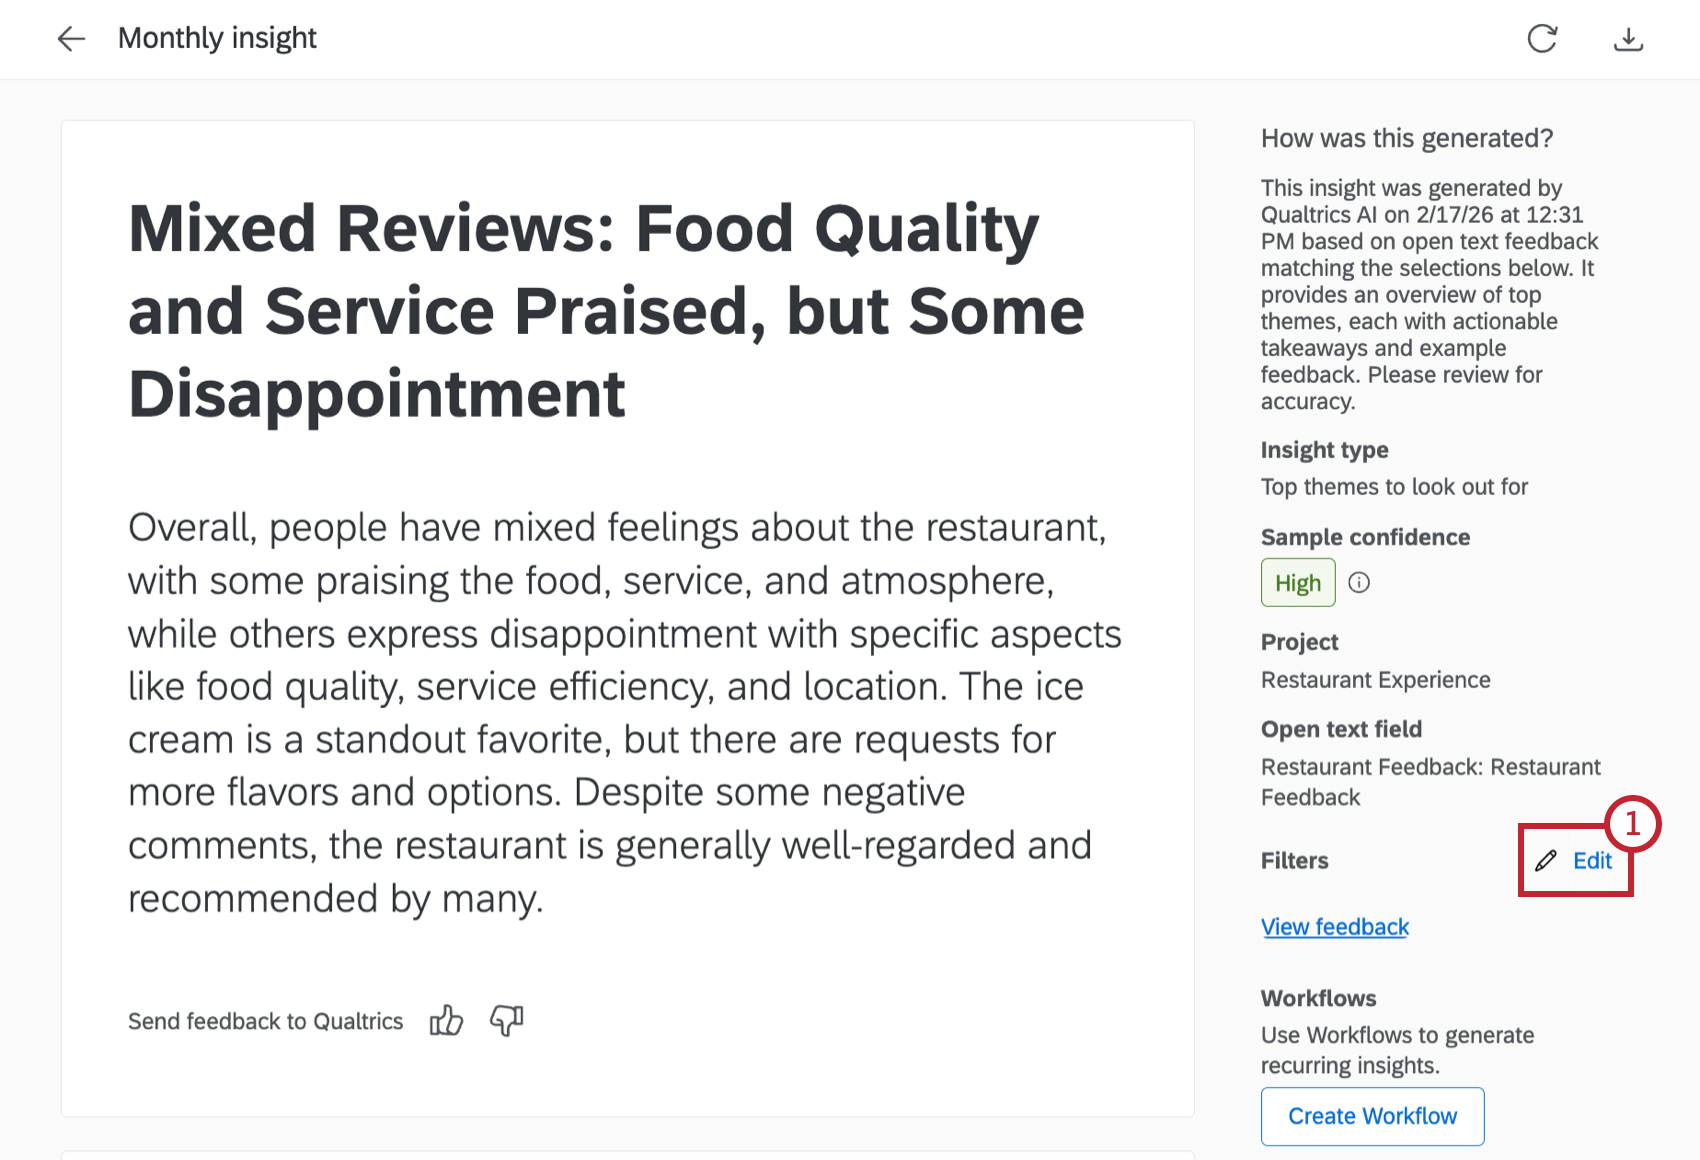This screenshot has height=1160, width=1700.
Task: Select the Mixed Reviews headline text
Action: pyautogui.click(x=606, y=310)
